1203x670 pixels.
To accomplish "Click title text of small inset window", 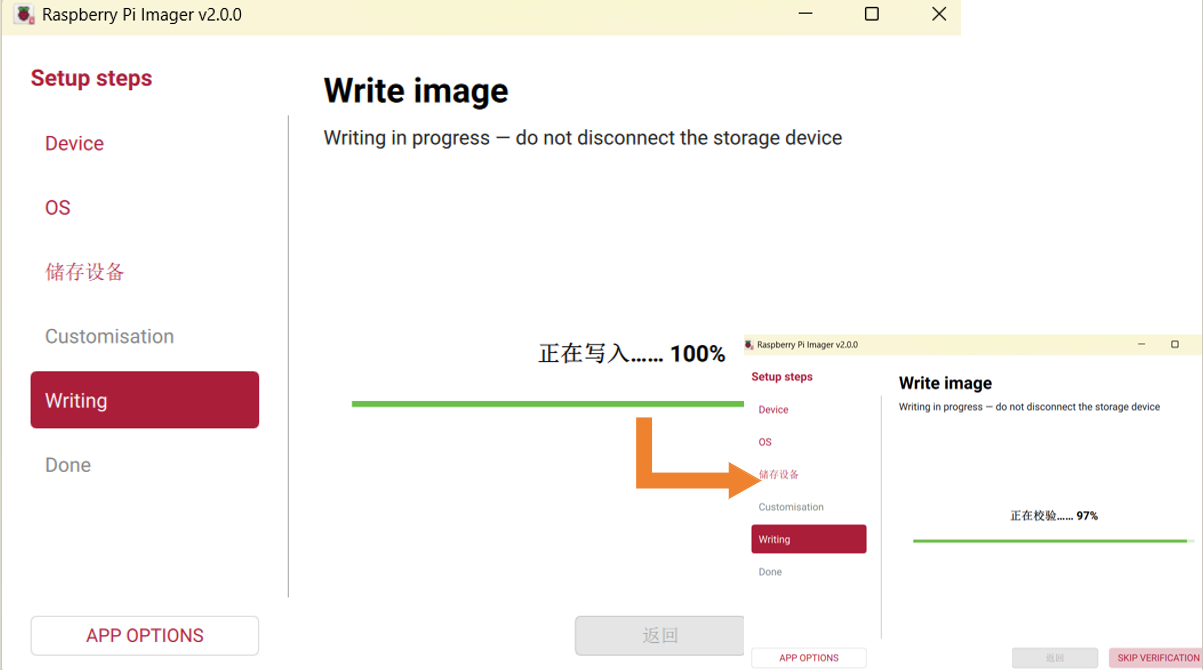I will pyautogui.click(x=807, y=345).
